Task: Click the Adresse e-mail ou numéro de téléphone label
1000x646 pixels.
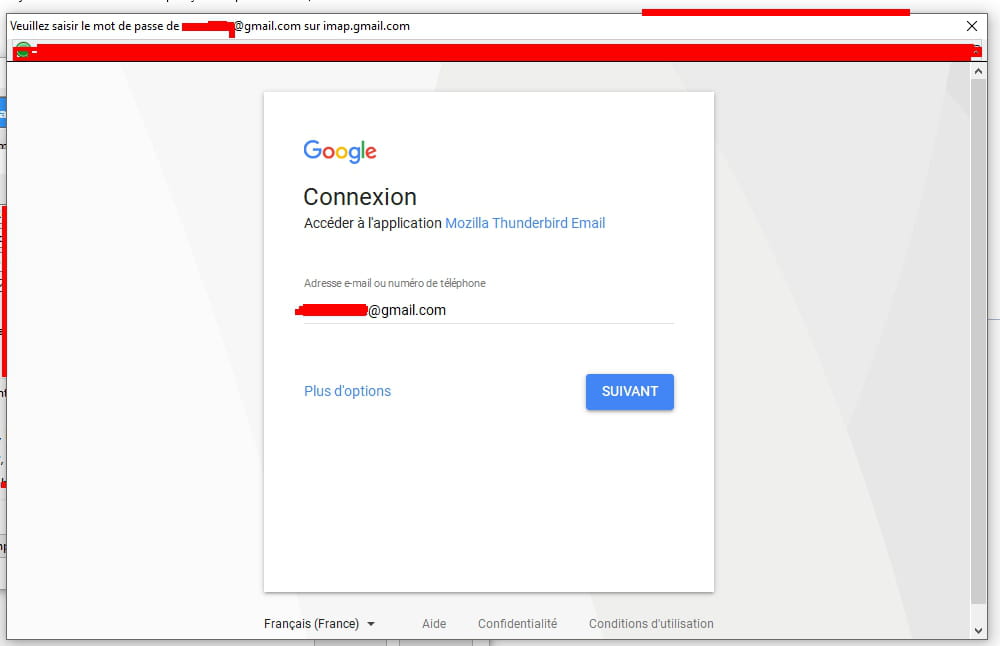Action: click(395, 283)
